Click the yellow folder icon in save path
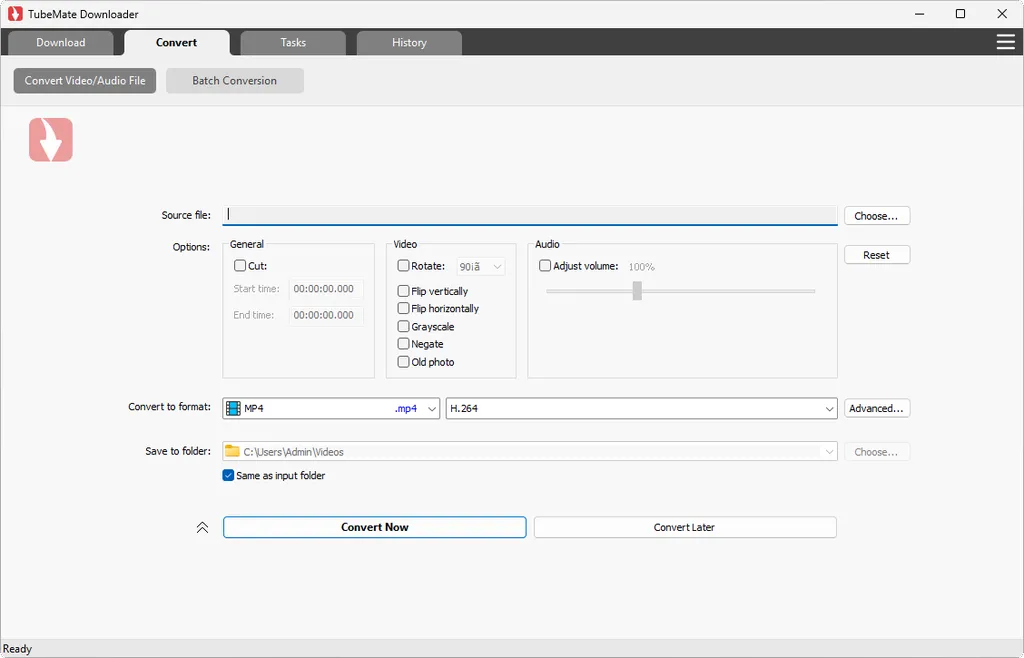Screen dimensions: 1024x658 [232, 451]
